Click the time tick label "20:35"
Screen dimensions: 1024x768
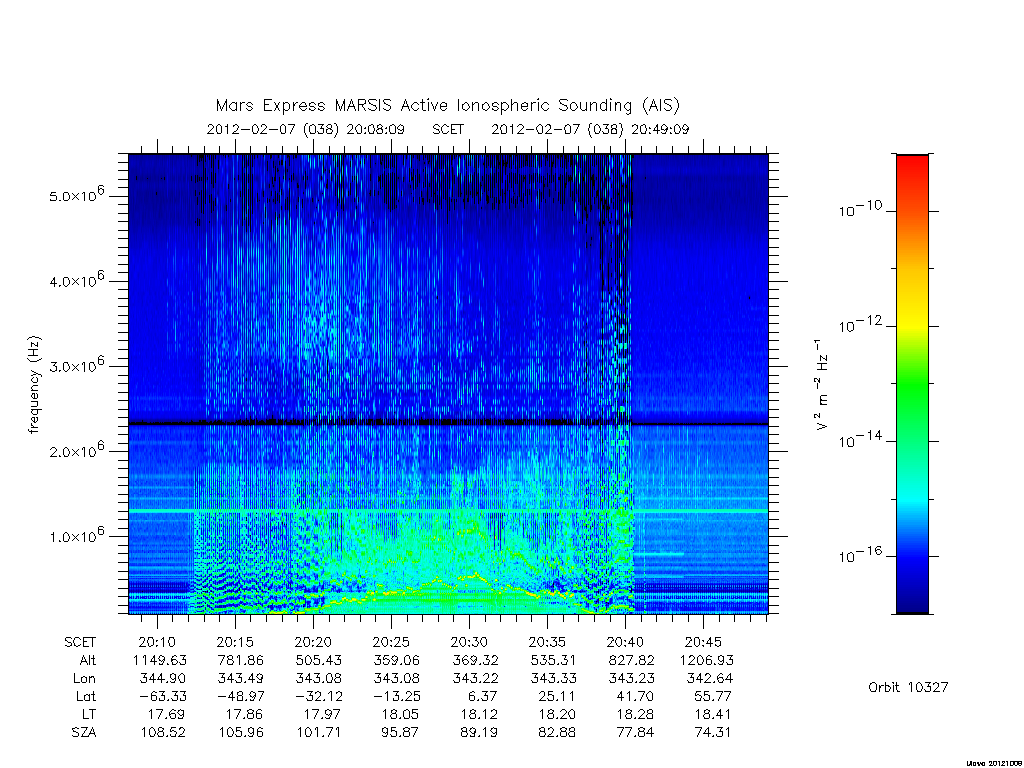coord(547,642)
